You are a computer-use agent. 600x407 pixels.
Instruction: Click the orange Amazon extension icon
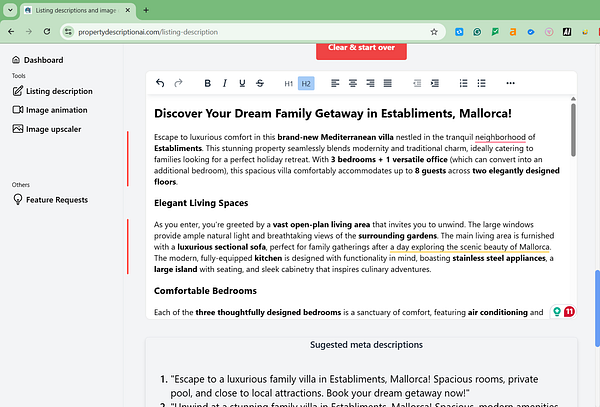tap(513, 32)
